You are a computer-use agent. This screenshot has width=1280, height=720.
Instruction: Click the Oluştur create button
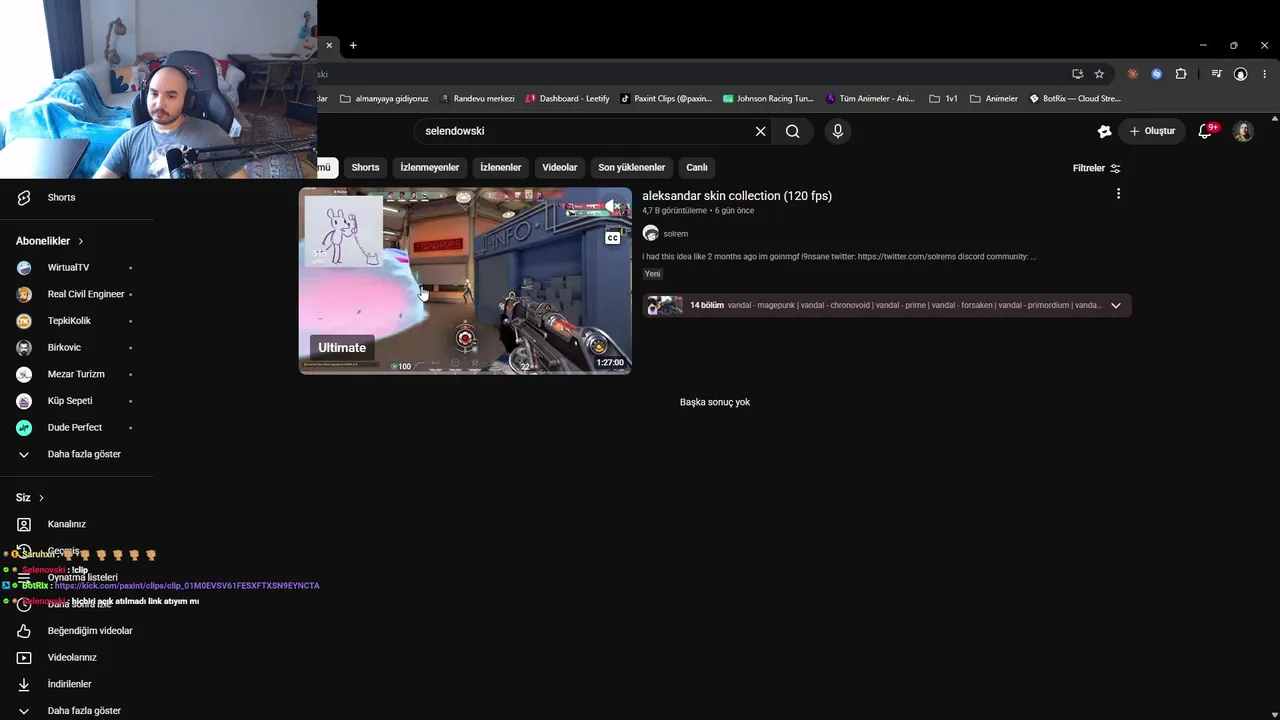1152,131
